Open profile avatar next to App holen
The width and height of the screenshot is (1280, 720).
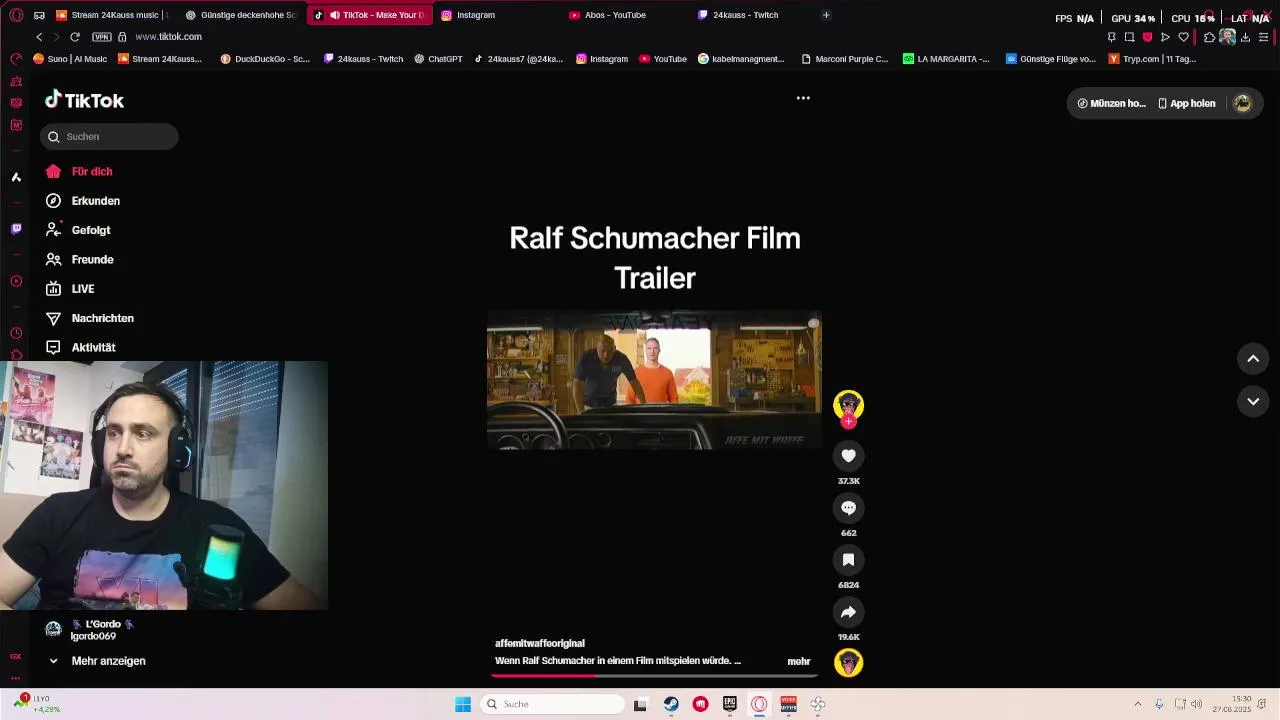(x=1242, y=103)
